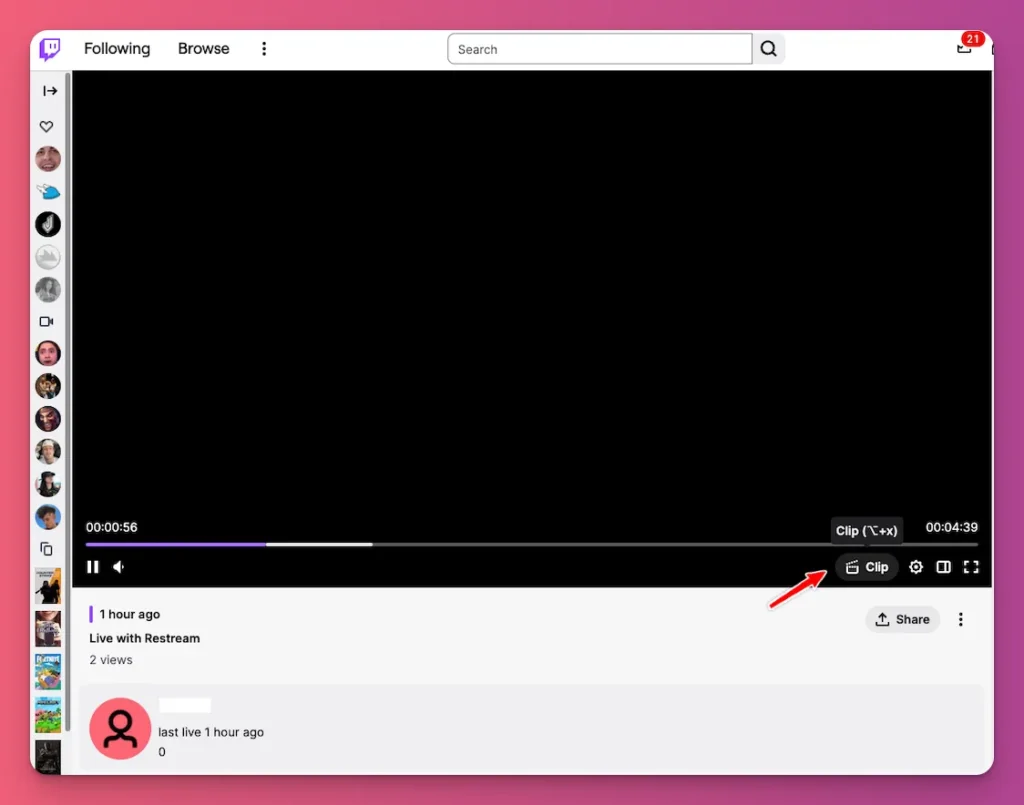
Task: Open the video quality settings gear
Action: 915,567
